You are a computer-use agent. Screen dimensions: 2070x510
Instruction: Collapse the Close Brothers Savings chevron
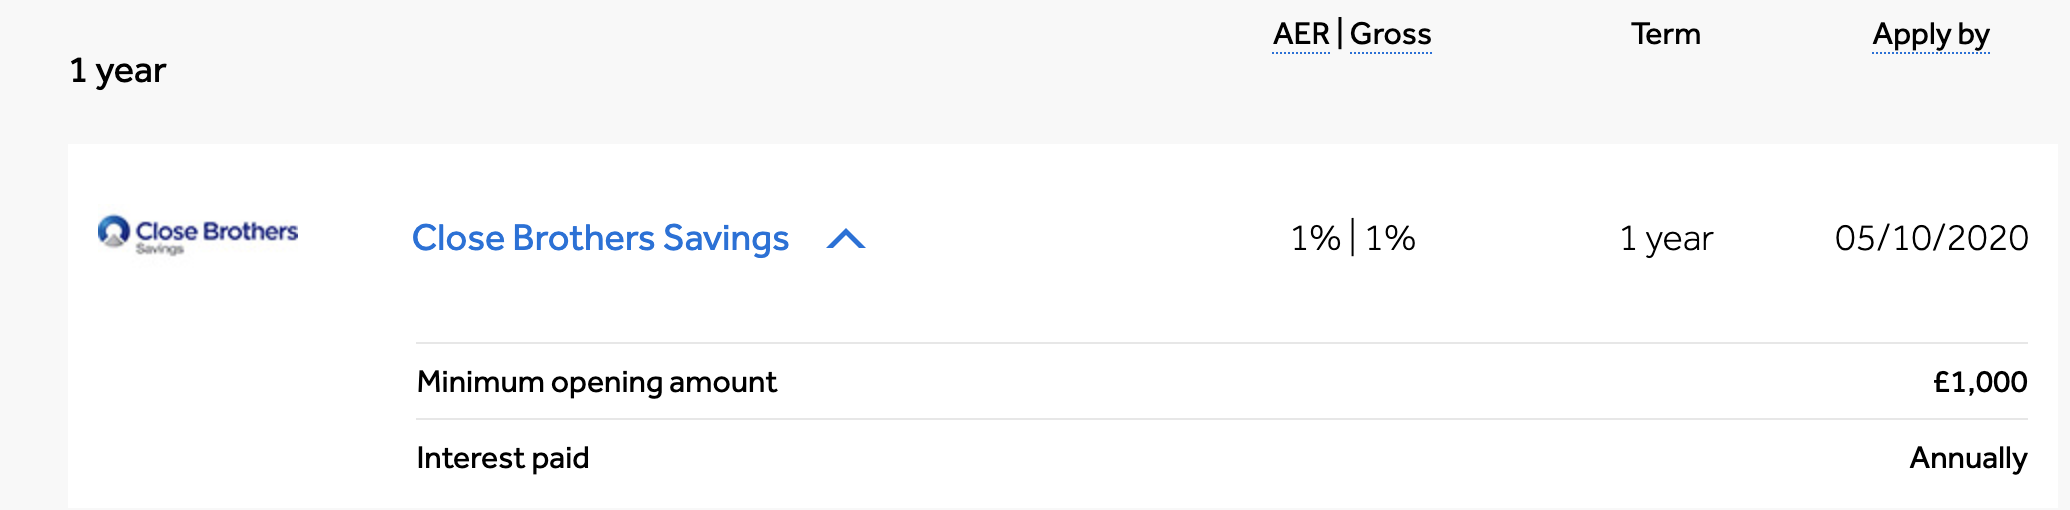pos(846,239)
